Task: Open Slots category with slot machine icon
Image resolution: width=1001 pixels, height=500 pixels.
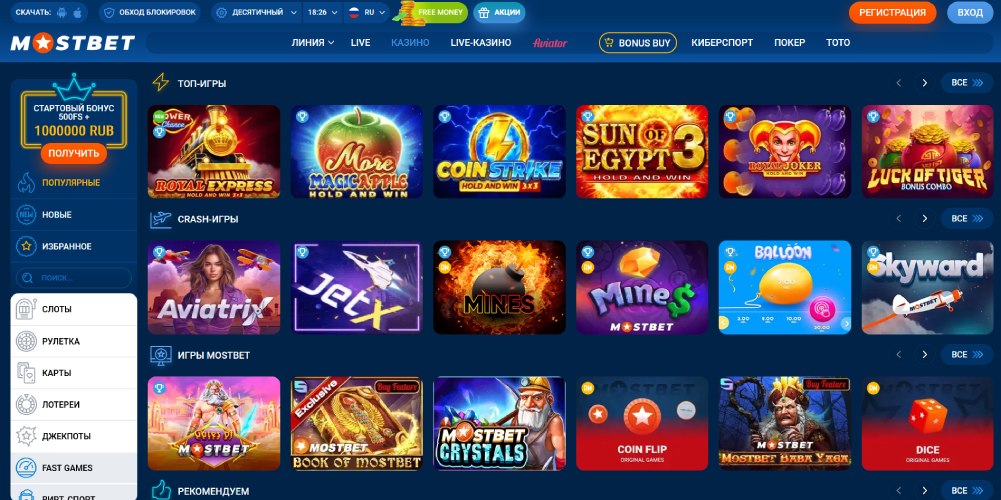Action: click(74, 309)
